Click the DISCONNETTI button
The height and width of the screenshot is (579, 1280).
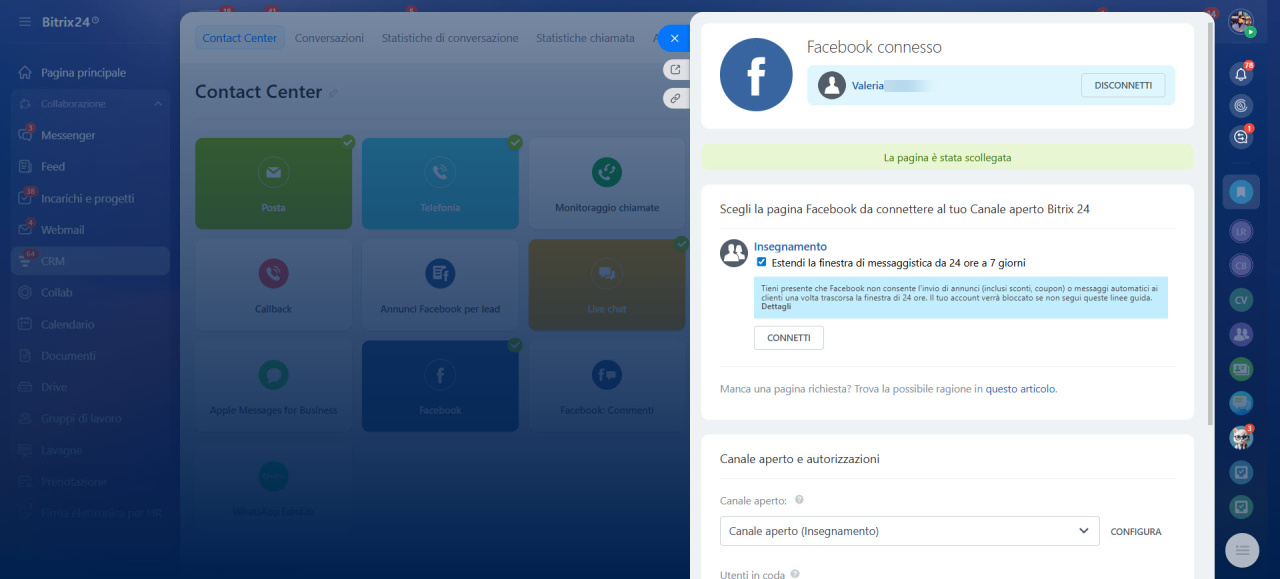pos(1123,85)
